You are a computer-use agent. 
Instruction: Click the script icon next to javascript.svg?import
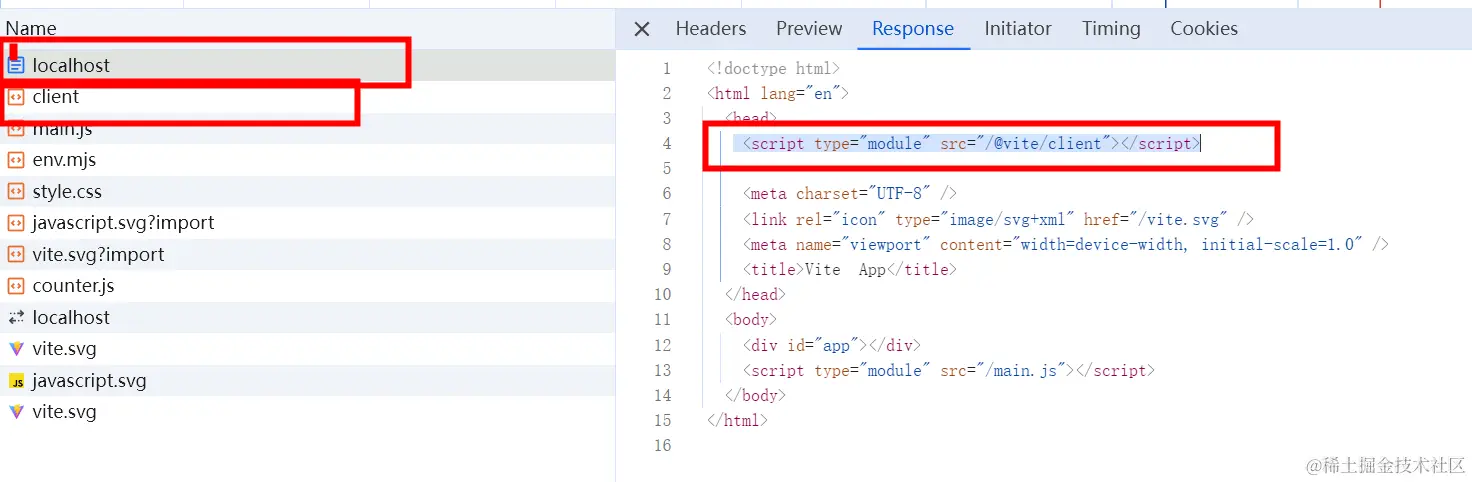coord(16,223)
